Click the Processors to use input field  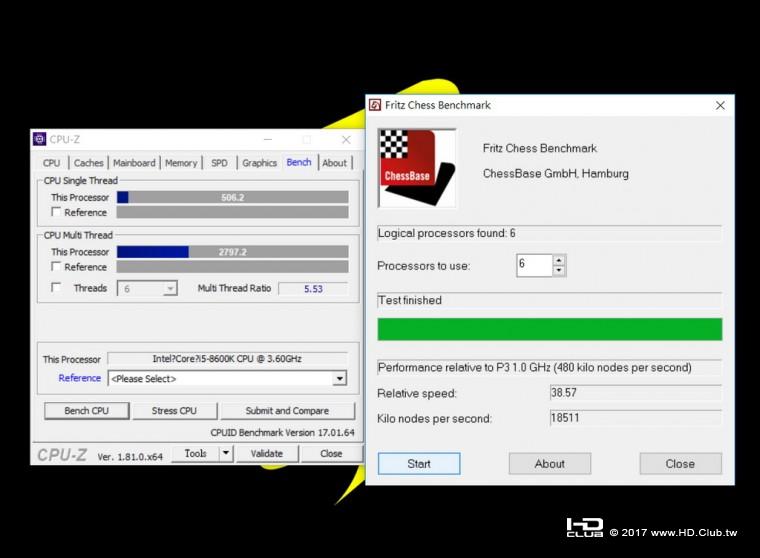tap(535, 265)
